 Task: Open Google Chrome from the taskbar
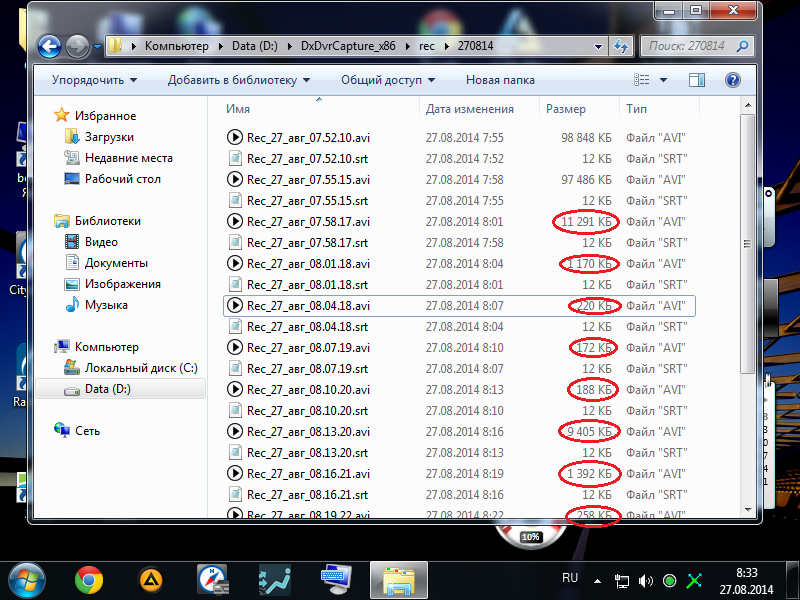point(89,579)
